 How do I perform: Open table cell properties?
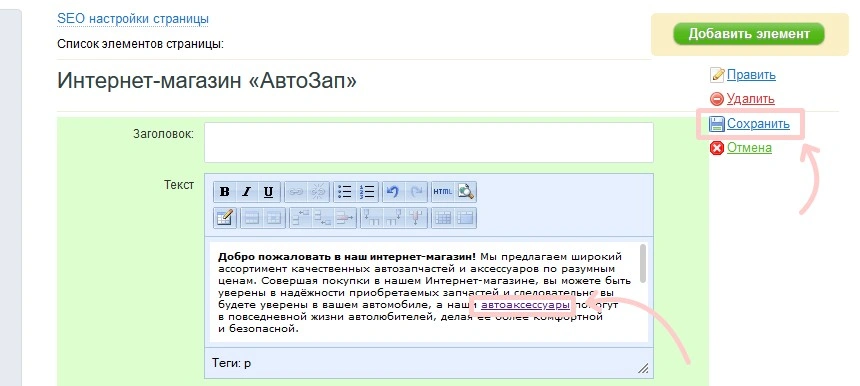click(274, 218)
